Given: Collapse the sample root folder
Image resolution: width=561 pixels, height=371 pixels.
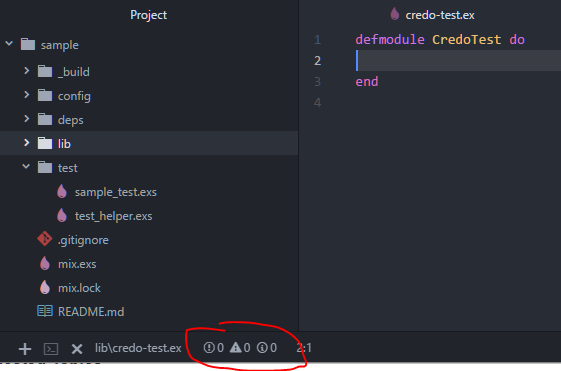Looking at the screenshot, I should [x=9, y=44].
